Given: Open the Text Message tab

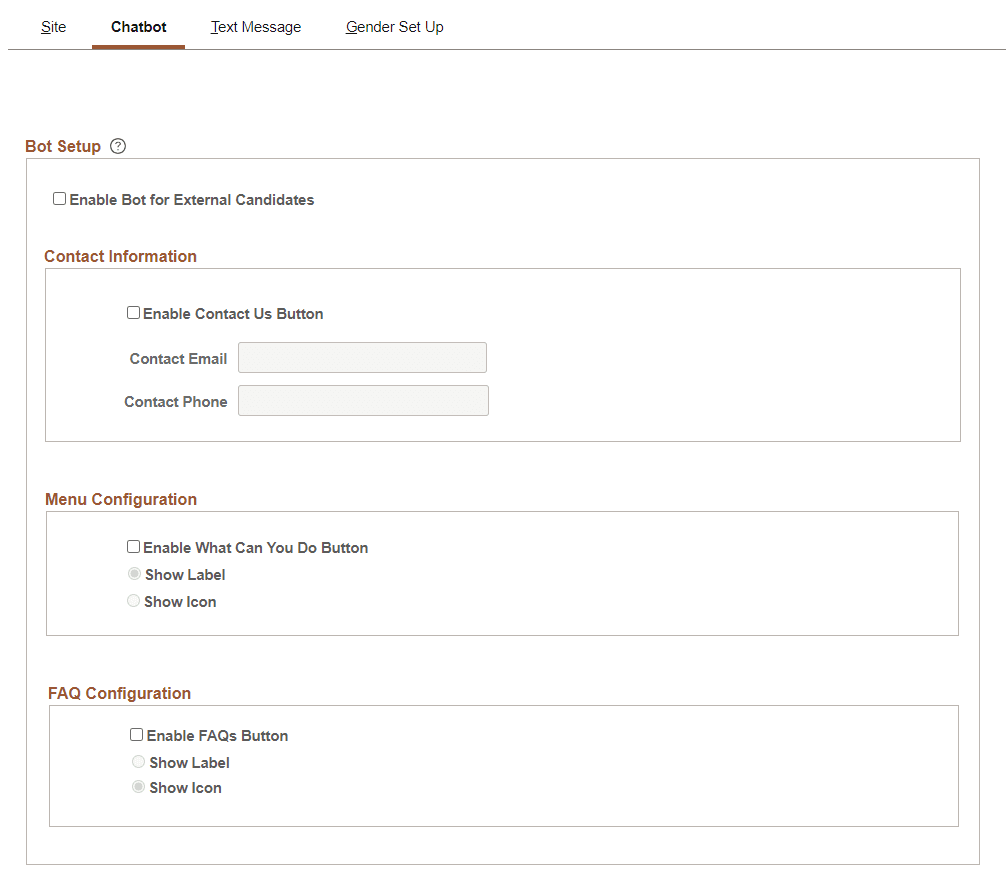Looking at the screenshot, I should click(x=255, y=27).
